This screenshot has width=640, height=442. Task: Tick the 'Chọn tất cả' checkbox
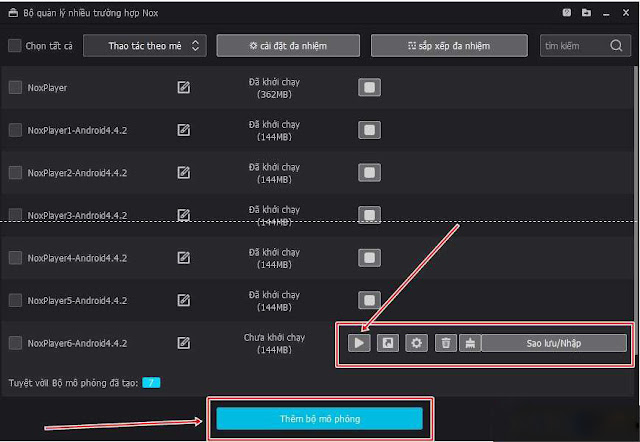[x=15, y=45]
